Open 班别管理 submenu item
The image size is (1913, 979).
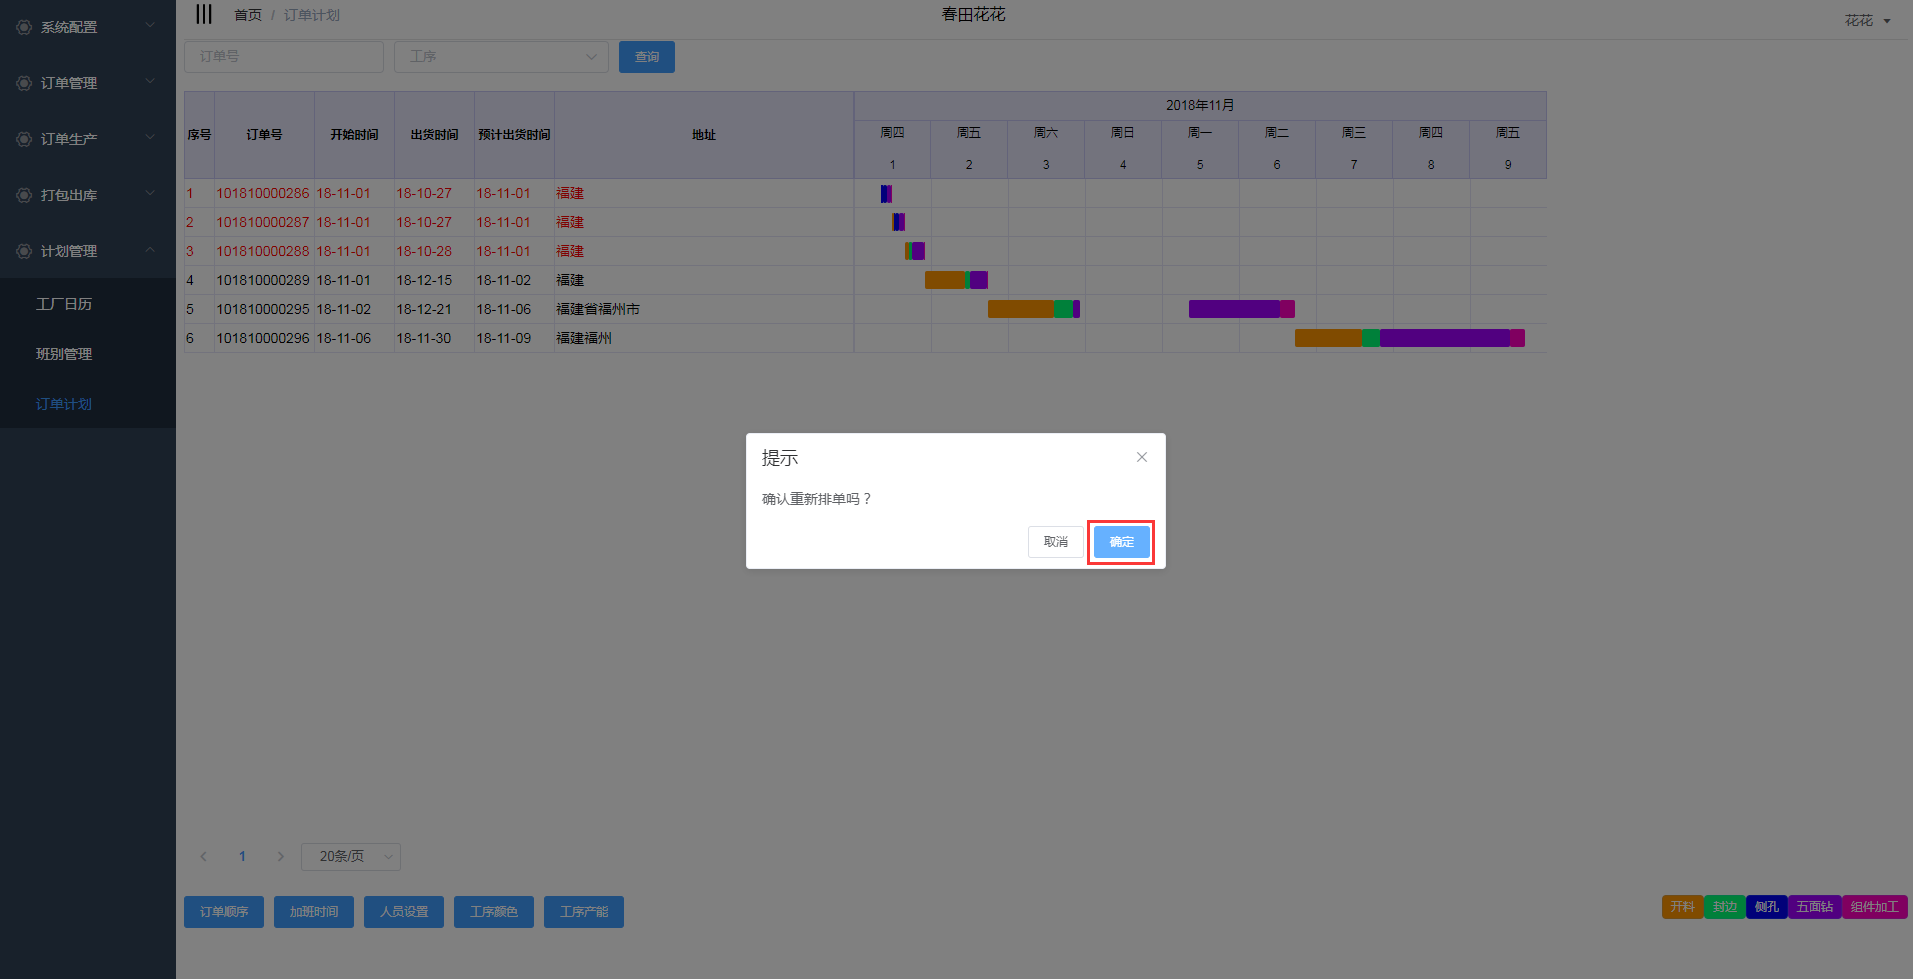tap(64, 354)
